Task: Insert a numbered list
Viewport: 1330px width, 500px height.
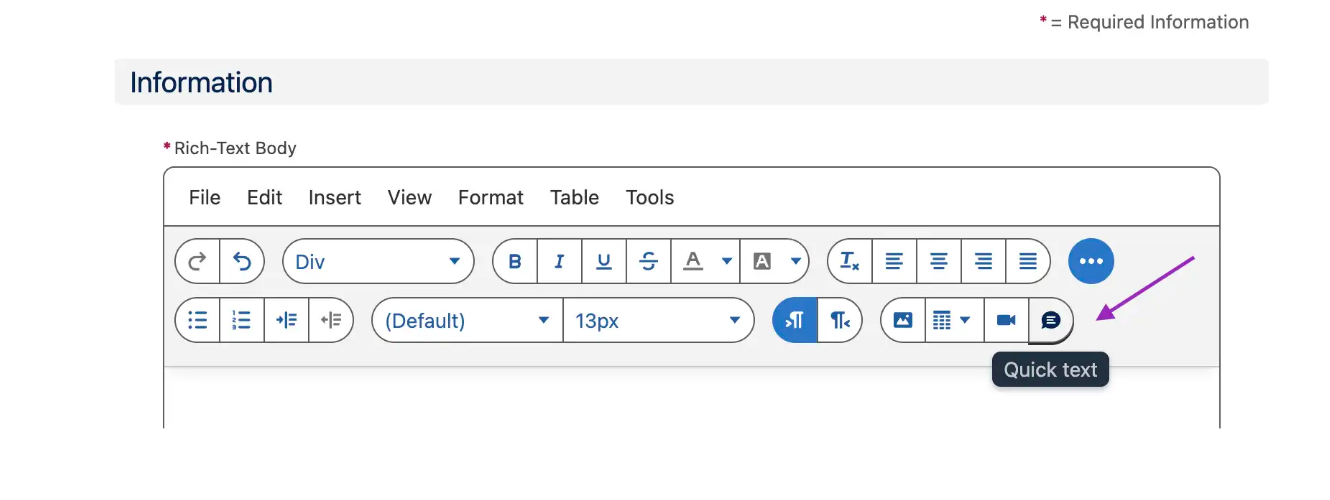Action: (242, 320)
